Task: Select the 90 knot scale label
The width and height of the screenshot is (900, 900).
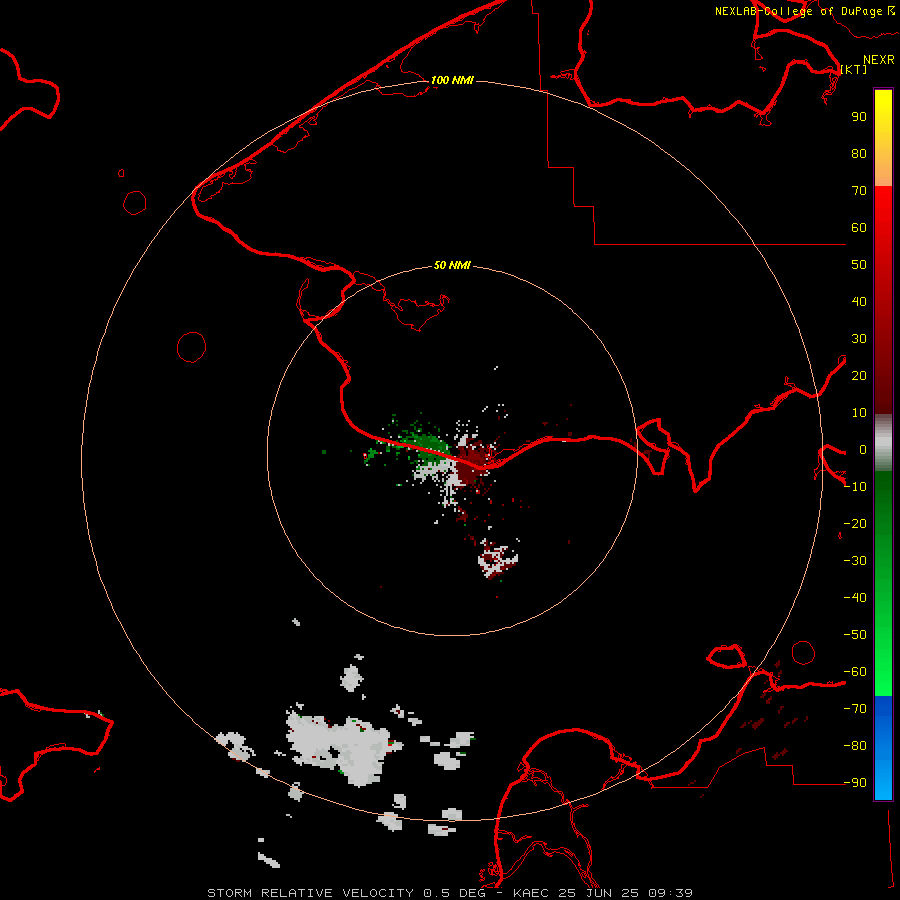Action: [x=859, y=117]
